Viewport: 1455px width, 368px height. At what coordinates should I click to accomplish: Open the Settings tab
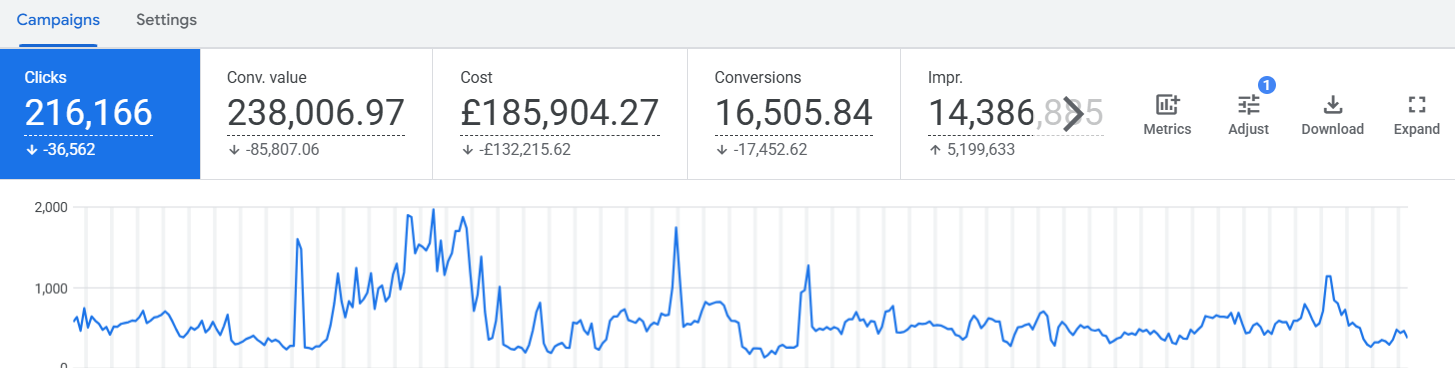coord(166,20)
